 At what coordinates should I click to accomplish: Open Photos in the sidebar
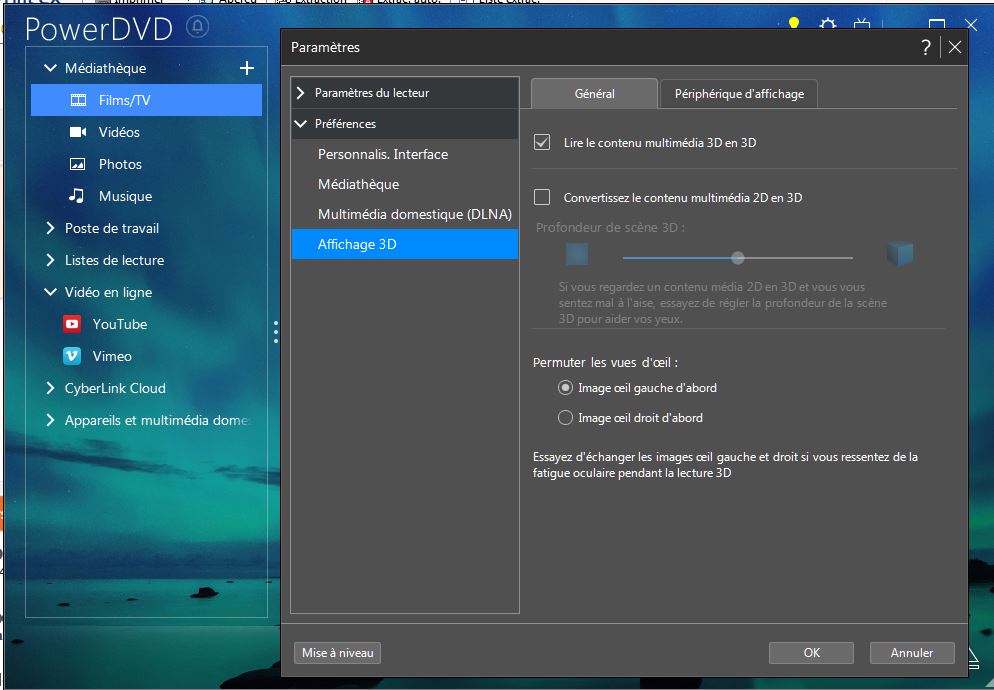(x=146, y=164)
